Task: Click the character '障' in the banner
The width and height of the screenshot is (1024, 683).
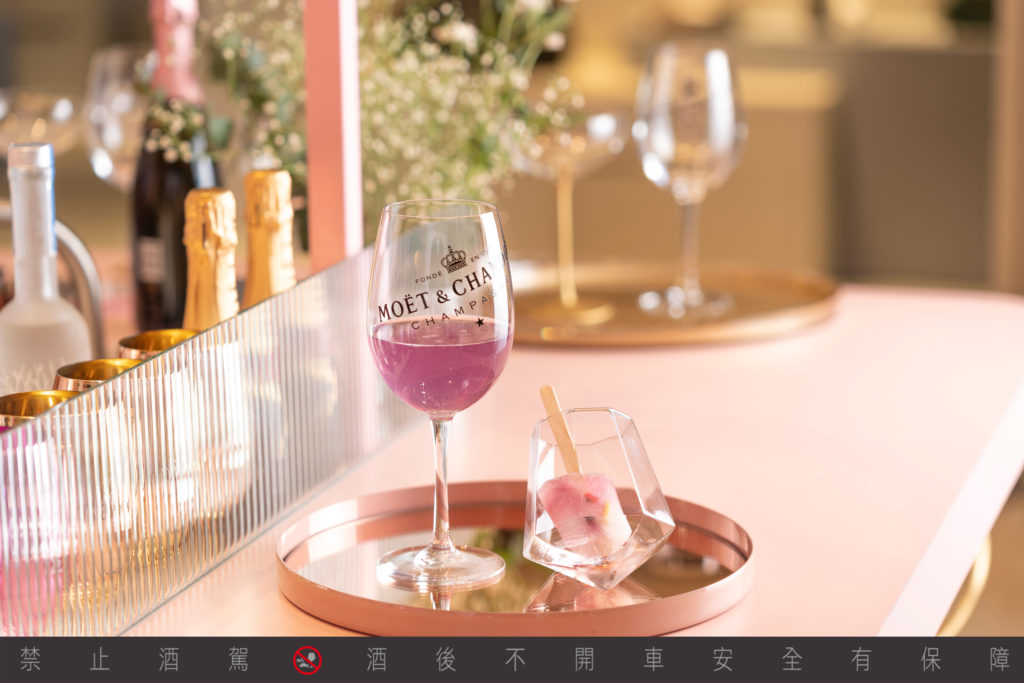Action: point(999,659)
